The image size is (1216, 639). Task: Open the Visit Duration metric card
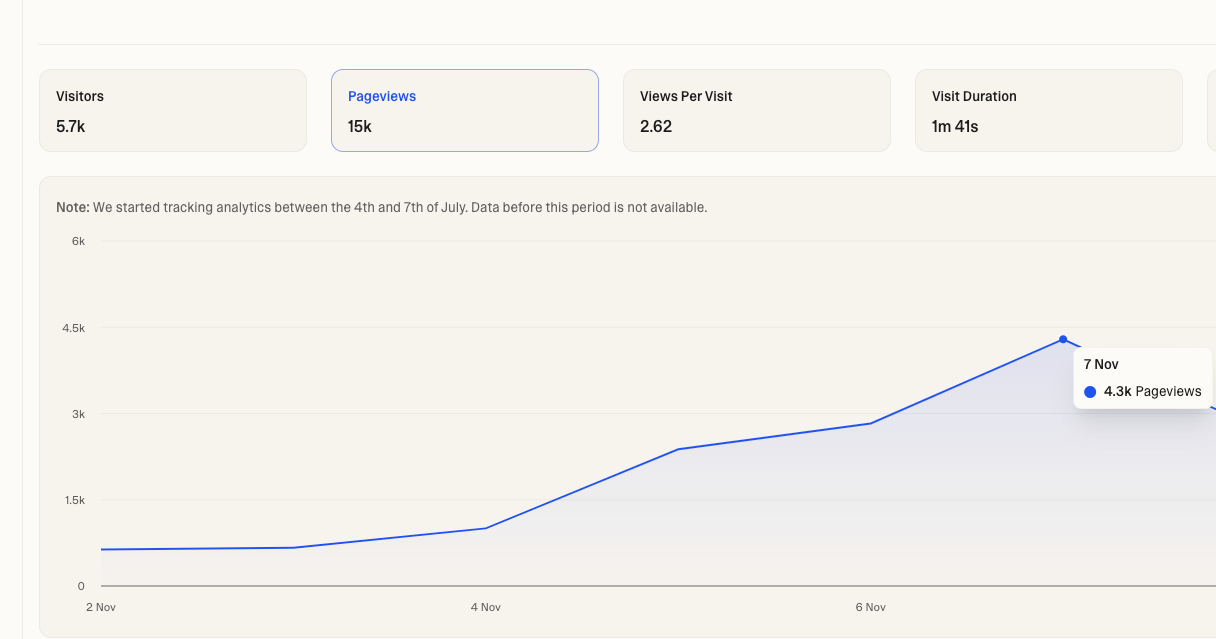(1048, 110)
